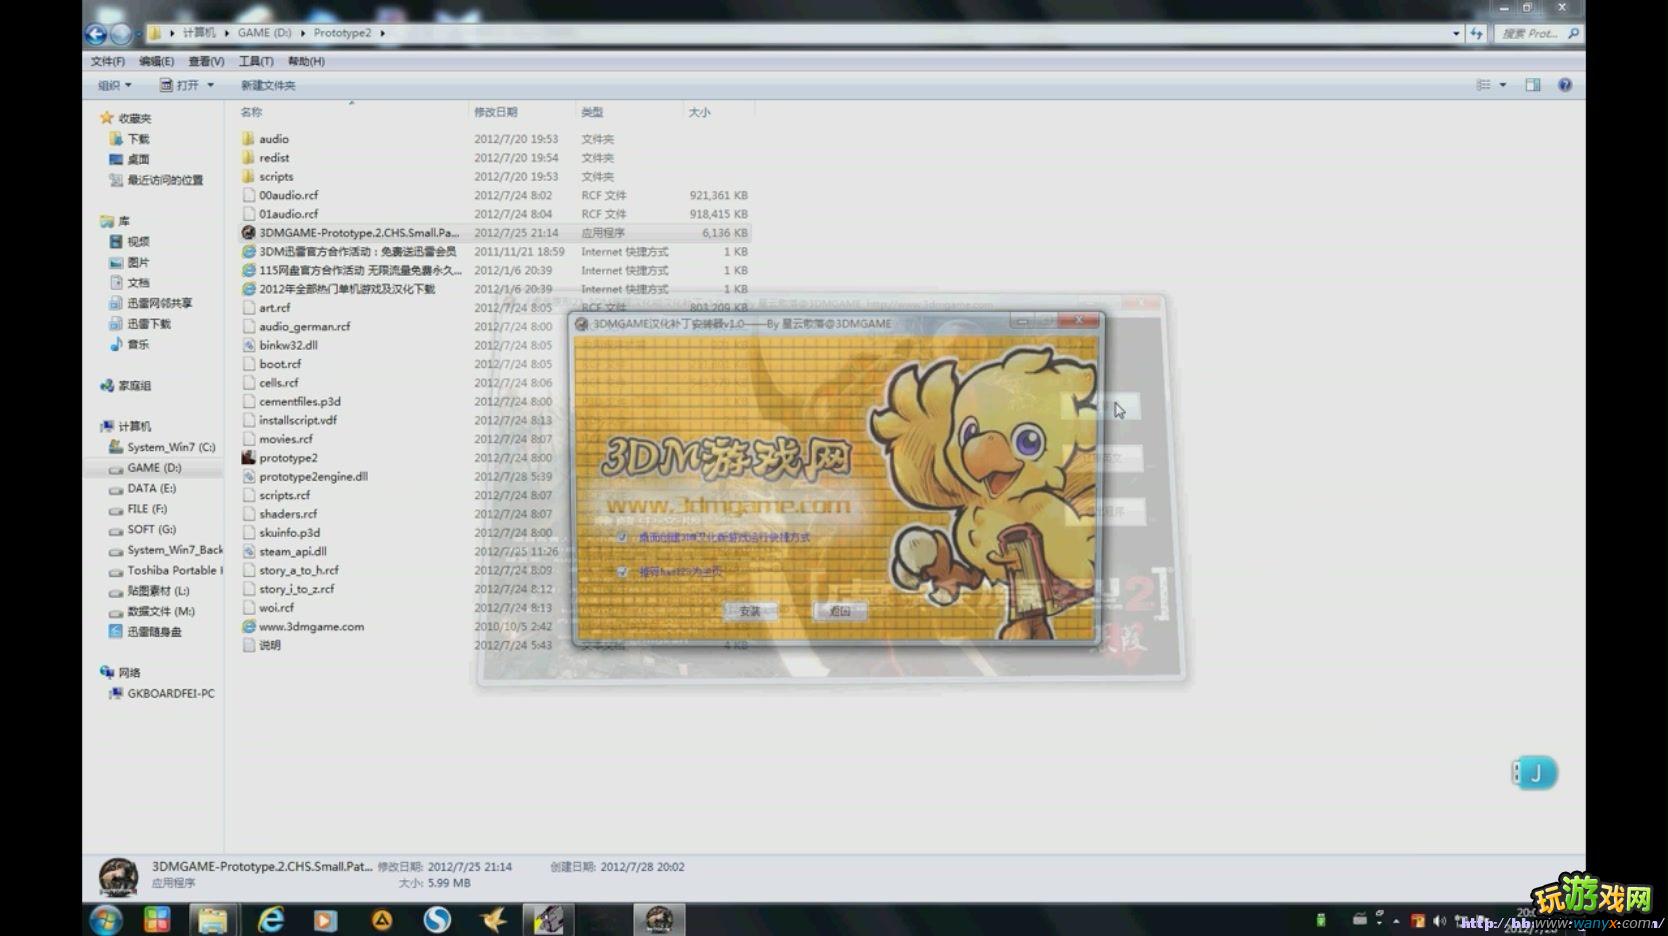Go back using the Explorer back arrow

point(96,34)
